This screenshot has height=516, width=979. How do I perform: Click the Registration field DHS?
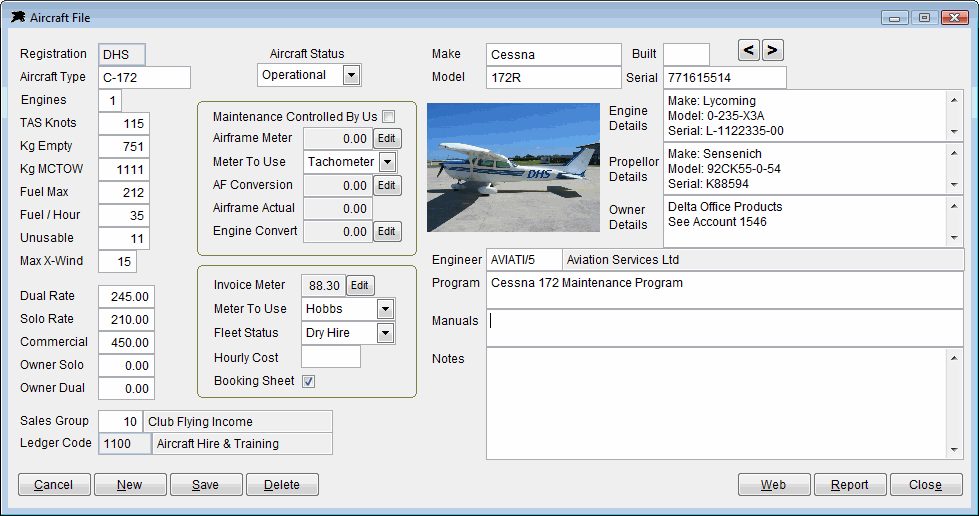coord(122,54)
